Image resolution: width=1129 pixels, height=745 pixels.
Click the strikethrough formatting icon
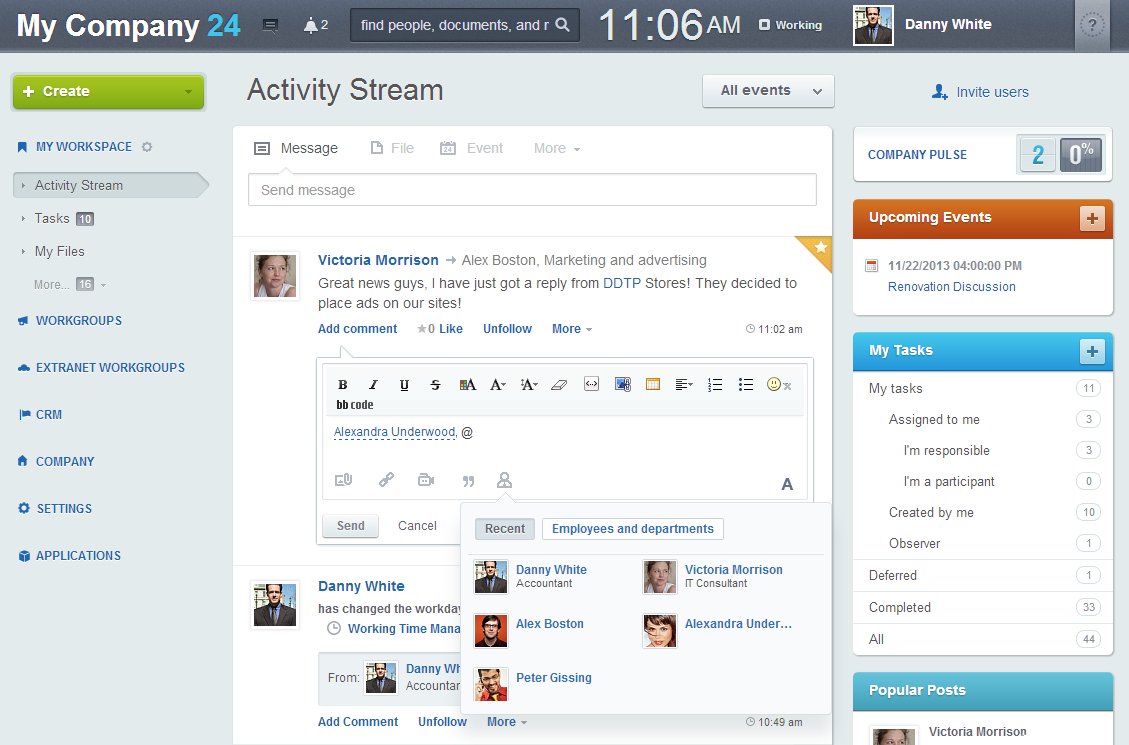click(x=435, y=385)
